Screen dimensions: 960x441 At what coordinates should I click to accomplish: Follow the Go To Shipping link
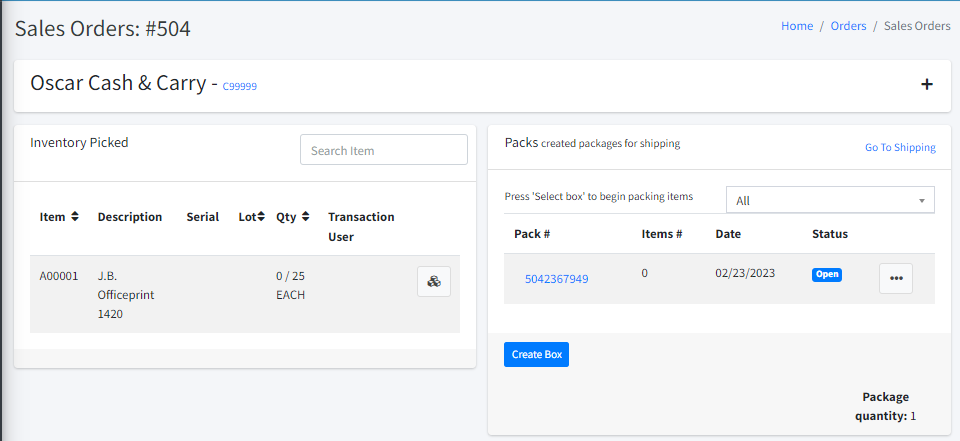point(900,148)
